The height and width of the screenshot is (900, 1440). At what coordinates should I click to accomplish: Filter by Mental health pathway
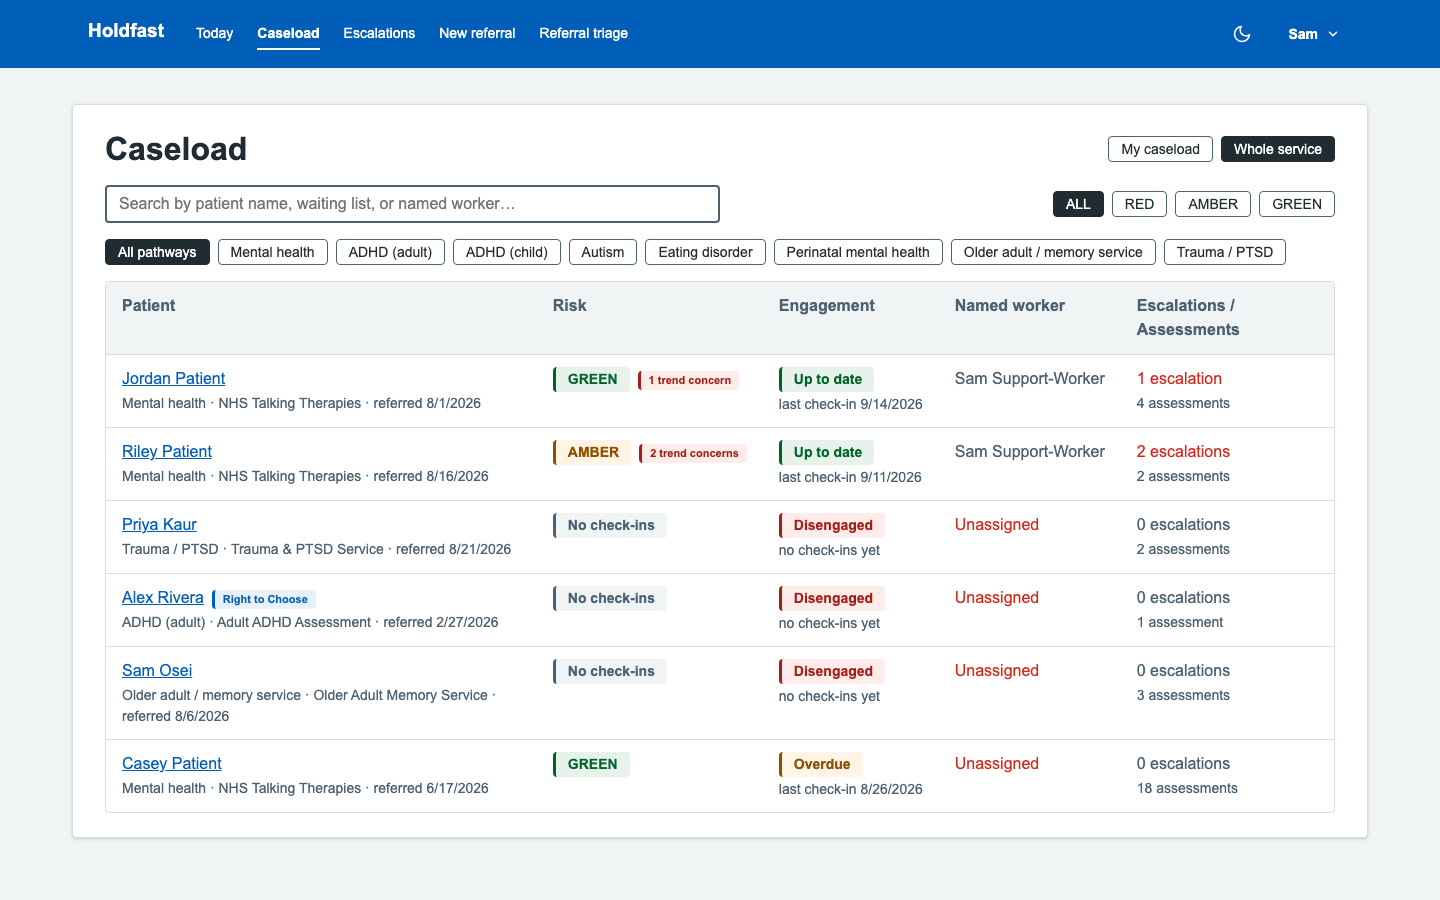tap(272, 252)
